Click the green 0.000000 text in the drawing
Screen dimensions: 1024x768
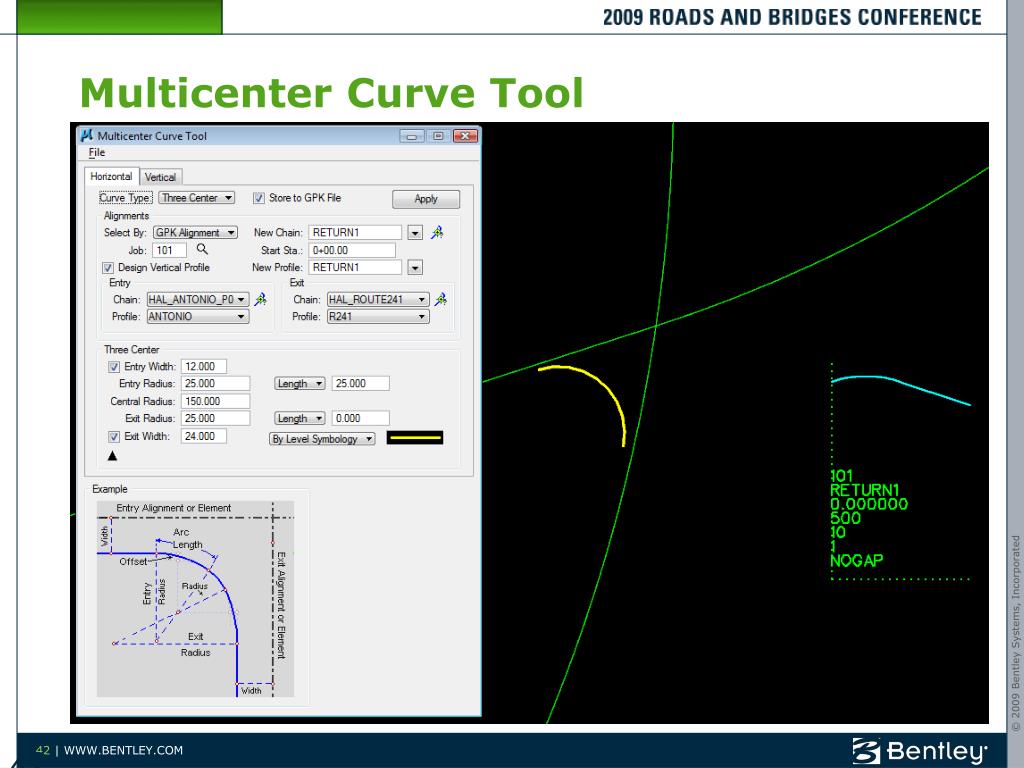tap(869, 504)
